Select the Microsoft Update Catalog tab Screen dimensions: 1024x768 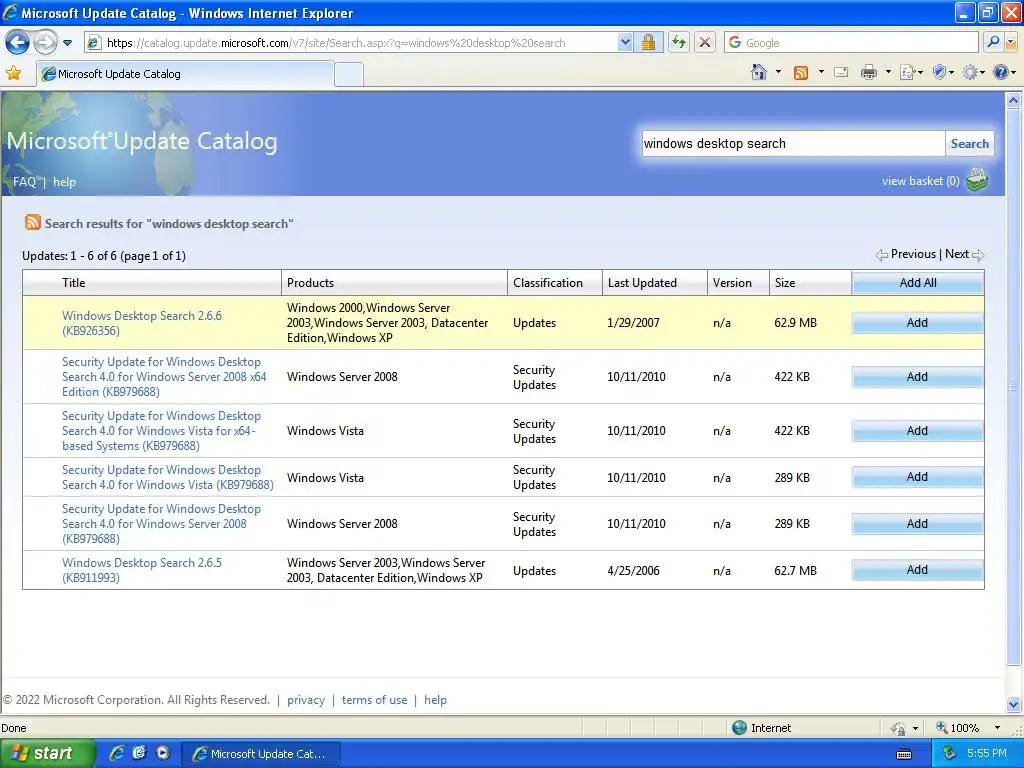coord(185,74)
